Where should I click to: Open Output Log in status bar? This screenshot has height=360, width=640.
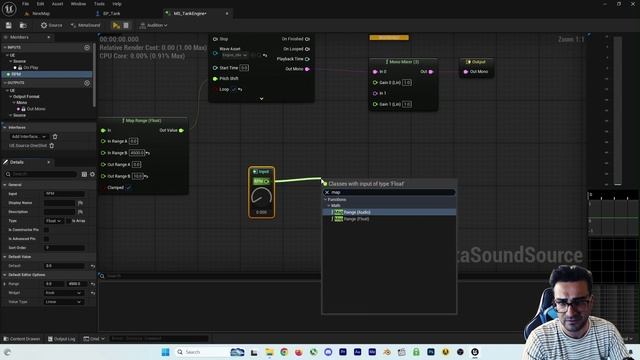pos(61,339)
